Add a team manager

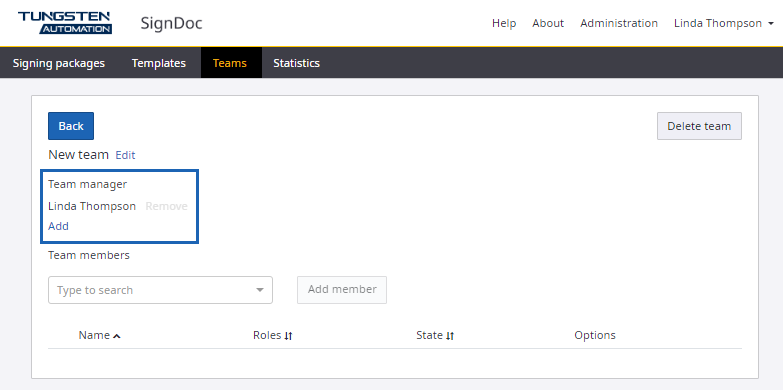click(58, 226)
